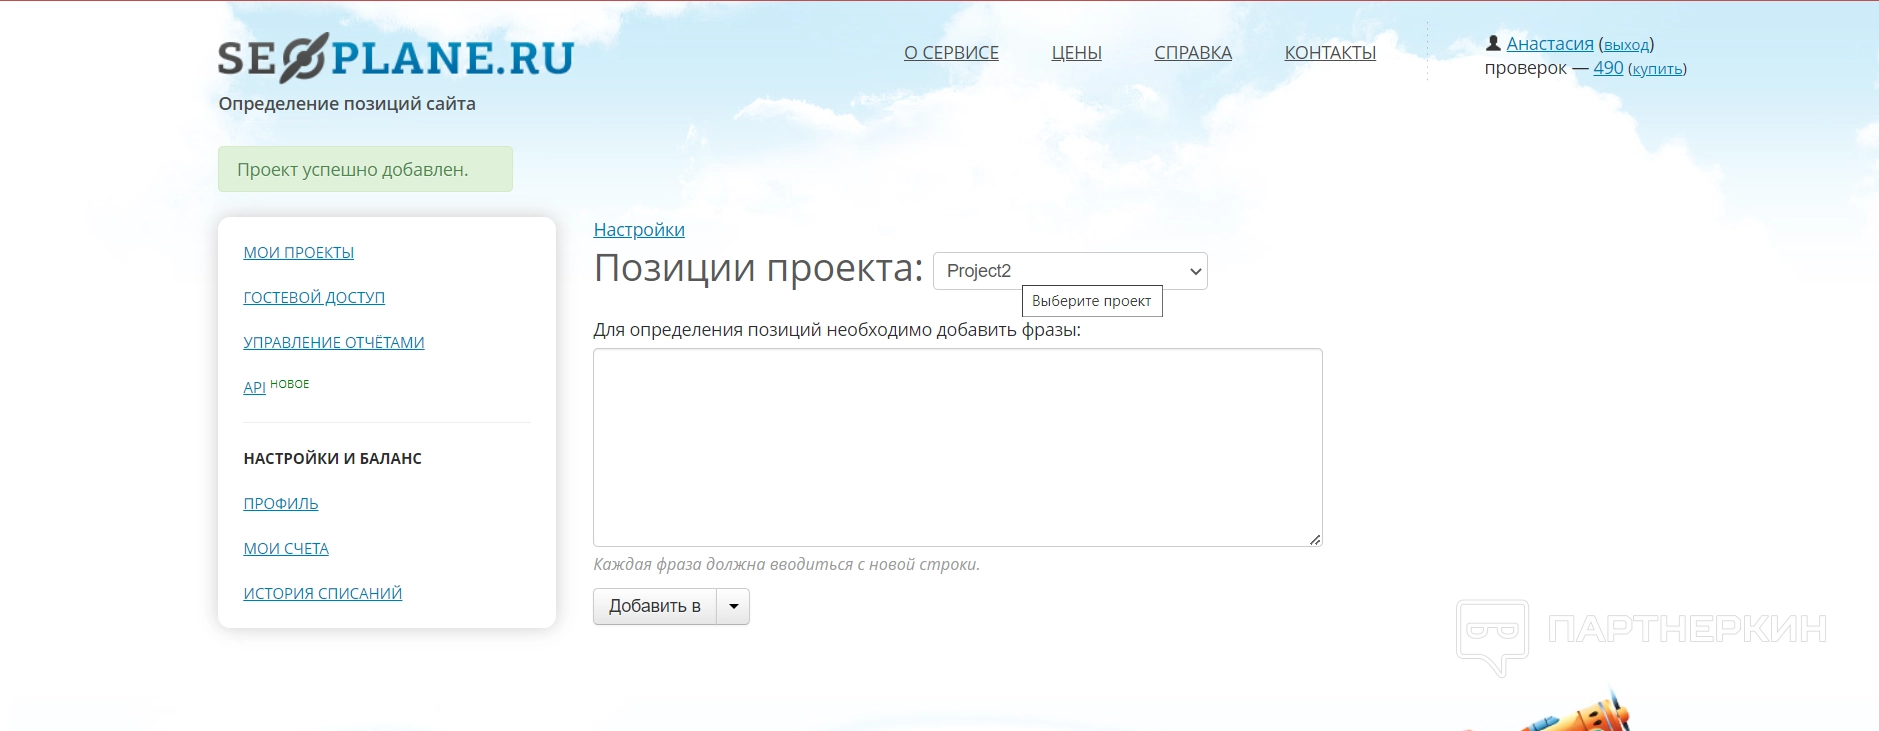Open the ЦЕНЫ menu item
This screenshot has width=1879, height=731.
point(1076,53)
